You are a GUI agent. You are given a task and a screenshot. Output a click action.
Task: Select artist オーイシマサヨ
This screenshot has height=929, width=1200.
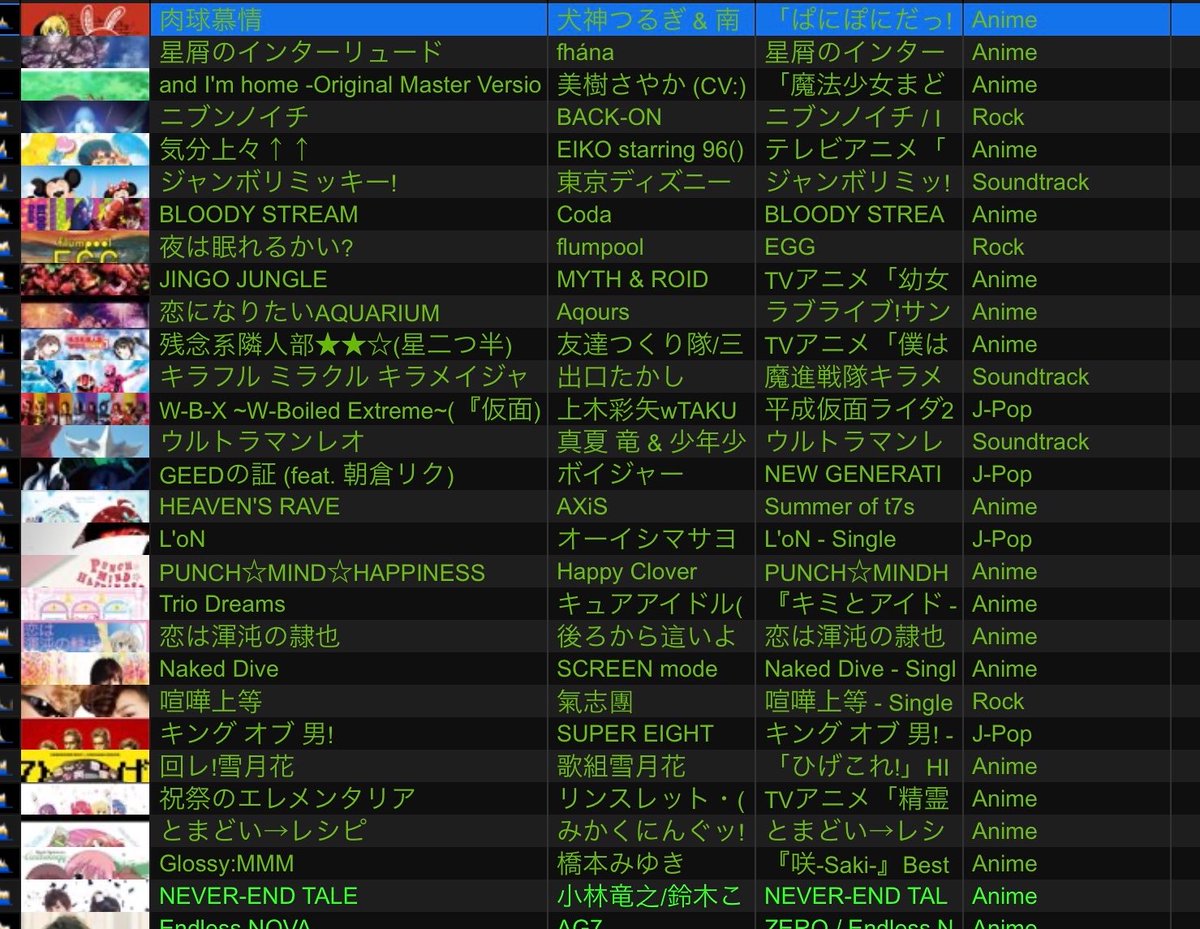click(646, 539)
